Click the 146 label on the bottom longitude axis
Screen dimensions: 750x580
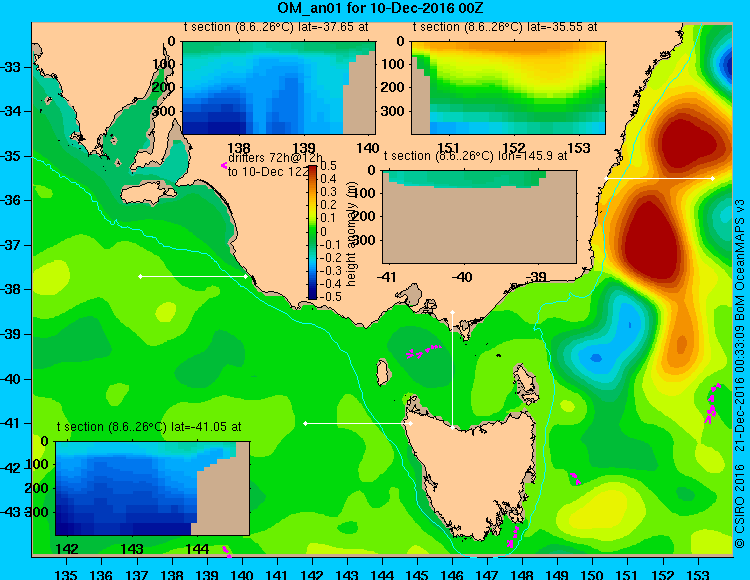point(452,574)
